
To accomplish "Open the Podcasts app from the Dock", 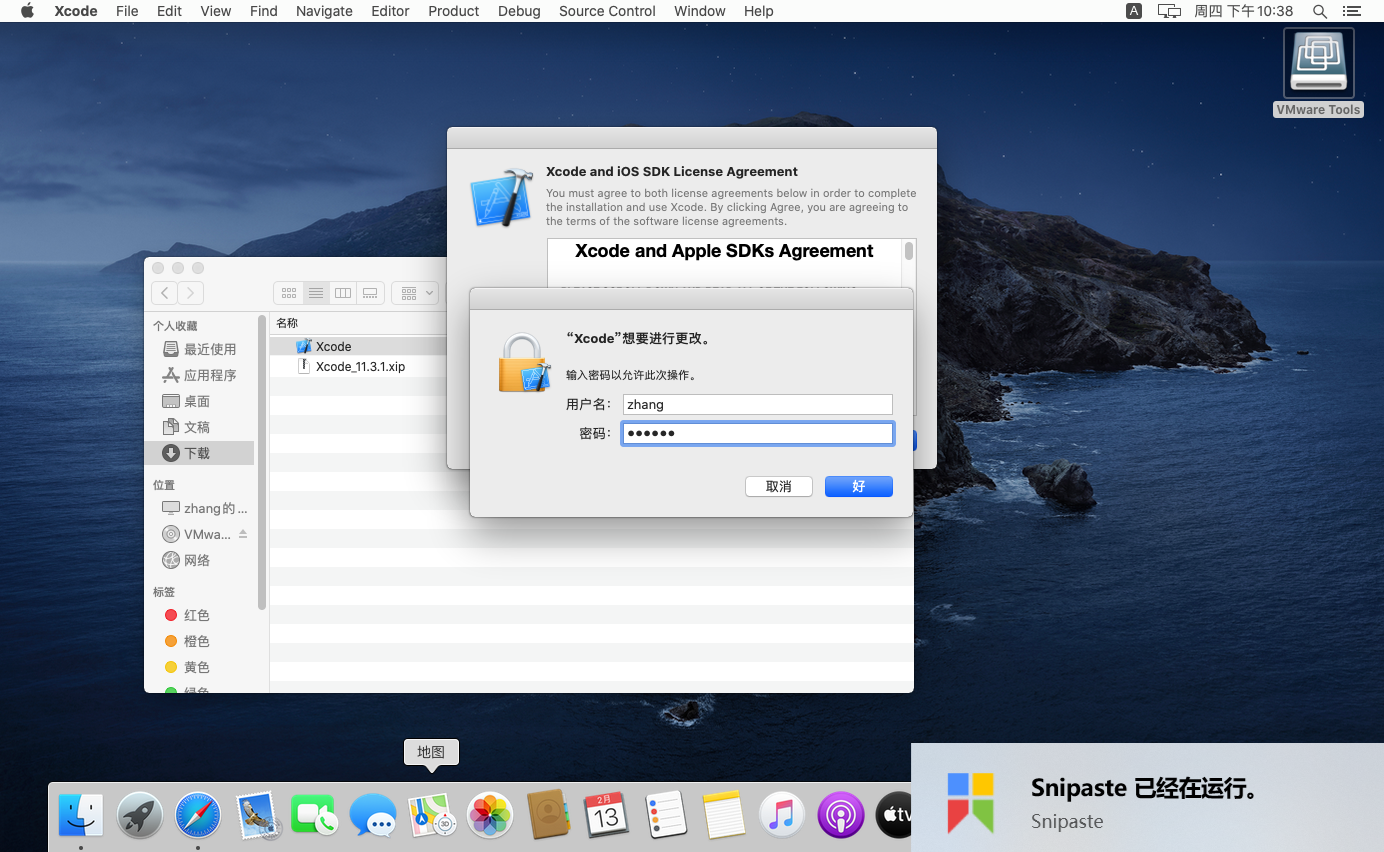I will tap(840, 815).
